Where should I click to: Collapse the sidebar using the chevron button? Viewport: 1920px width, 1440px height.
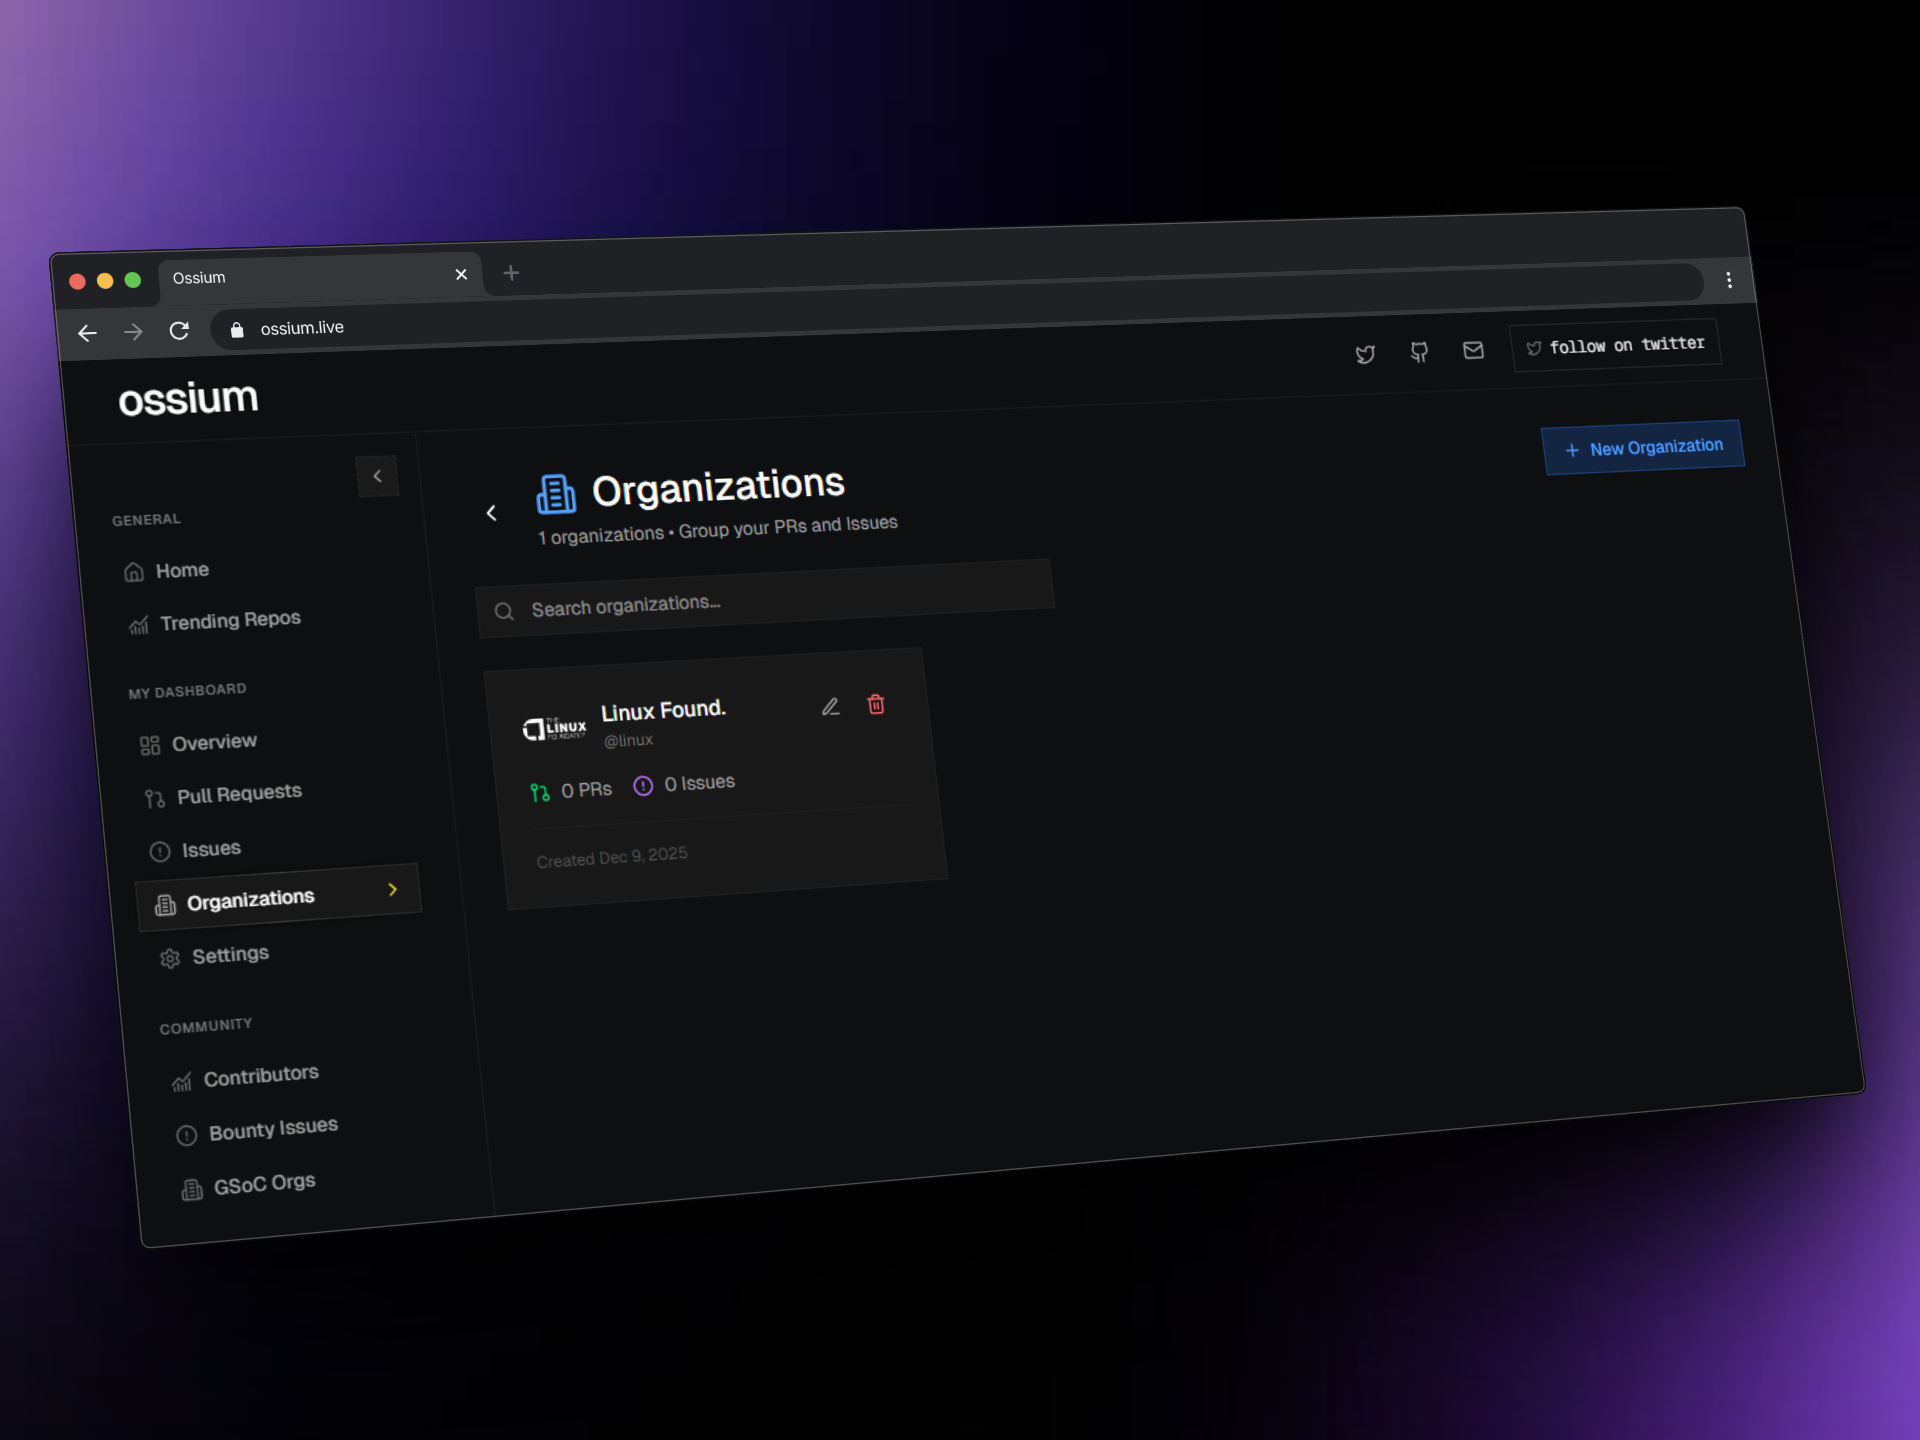[378, 477]
